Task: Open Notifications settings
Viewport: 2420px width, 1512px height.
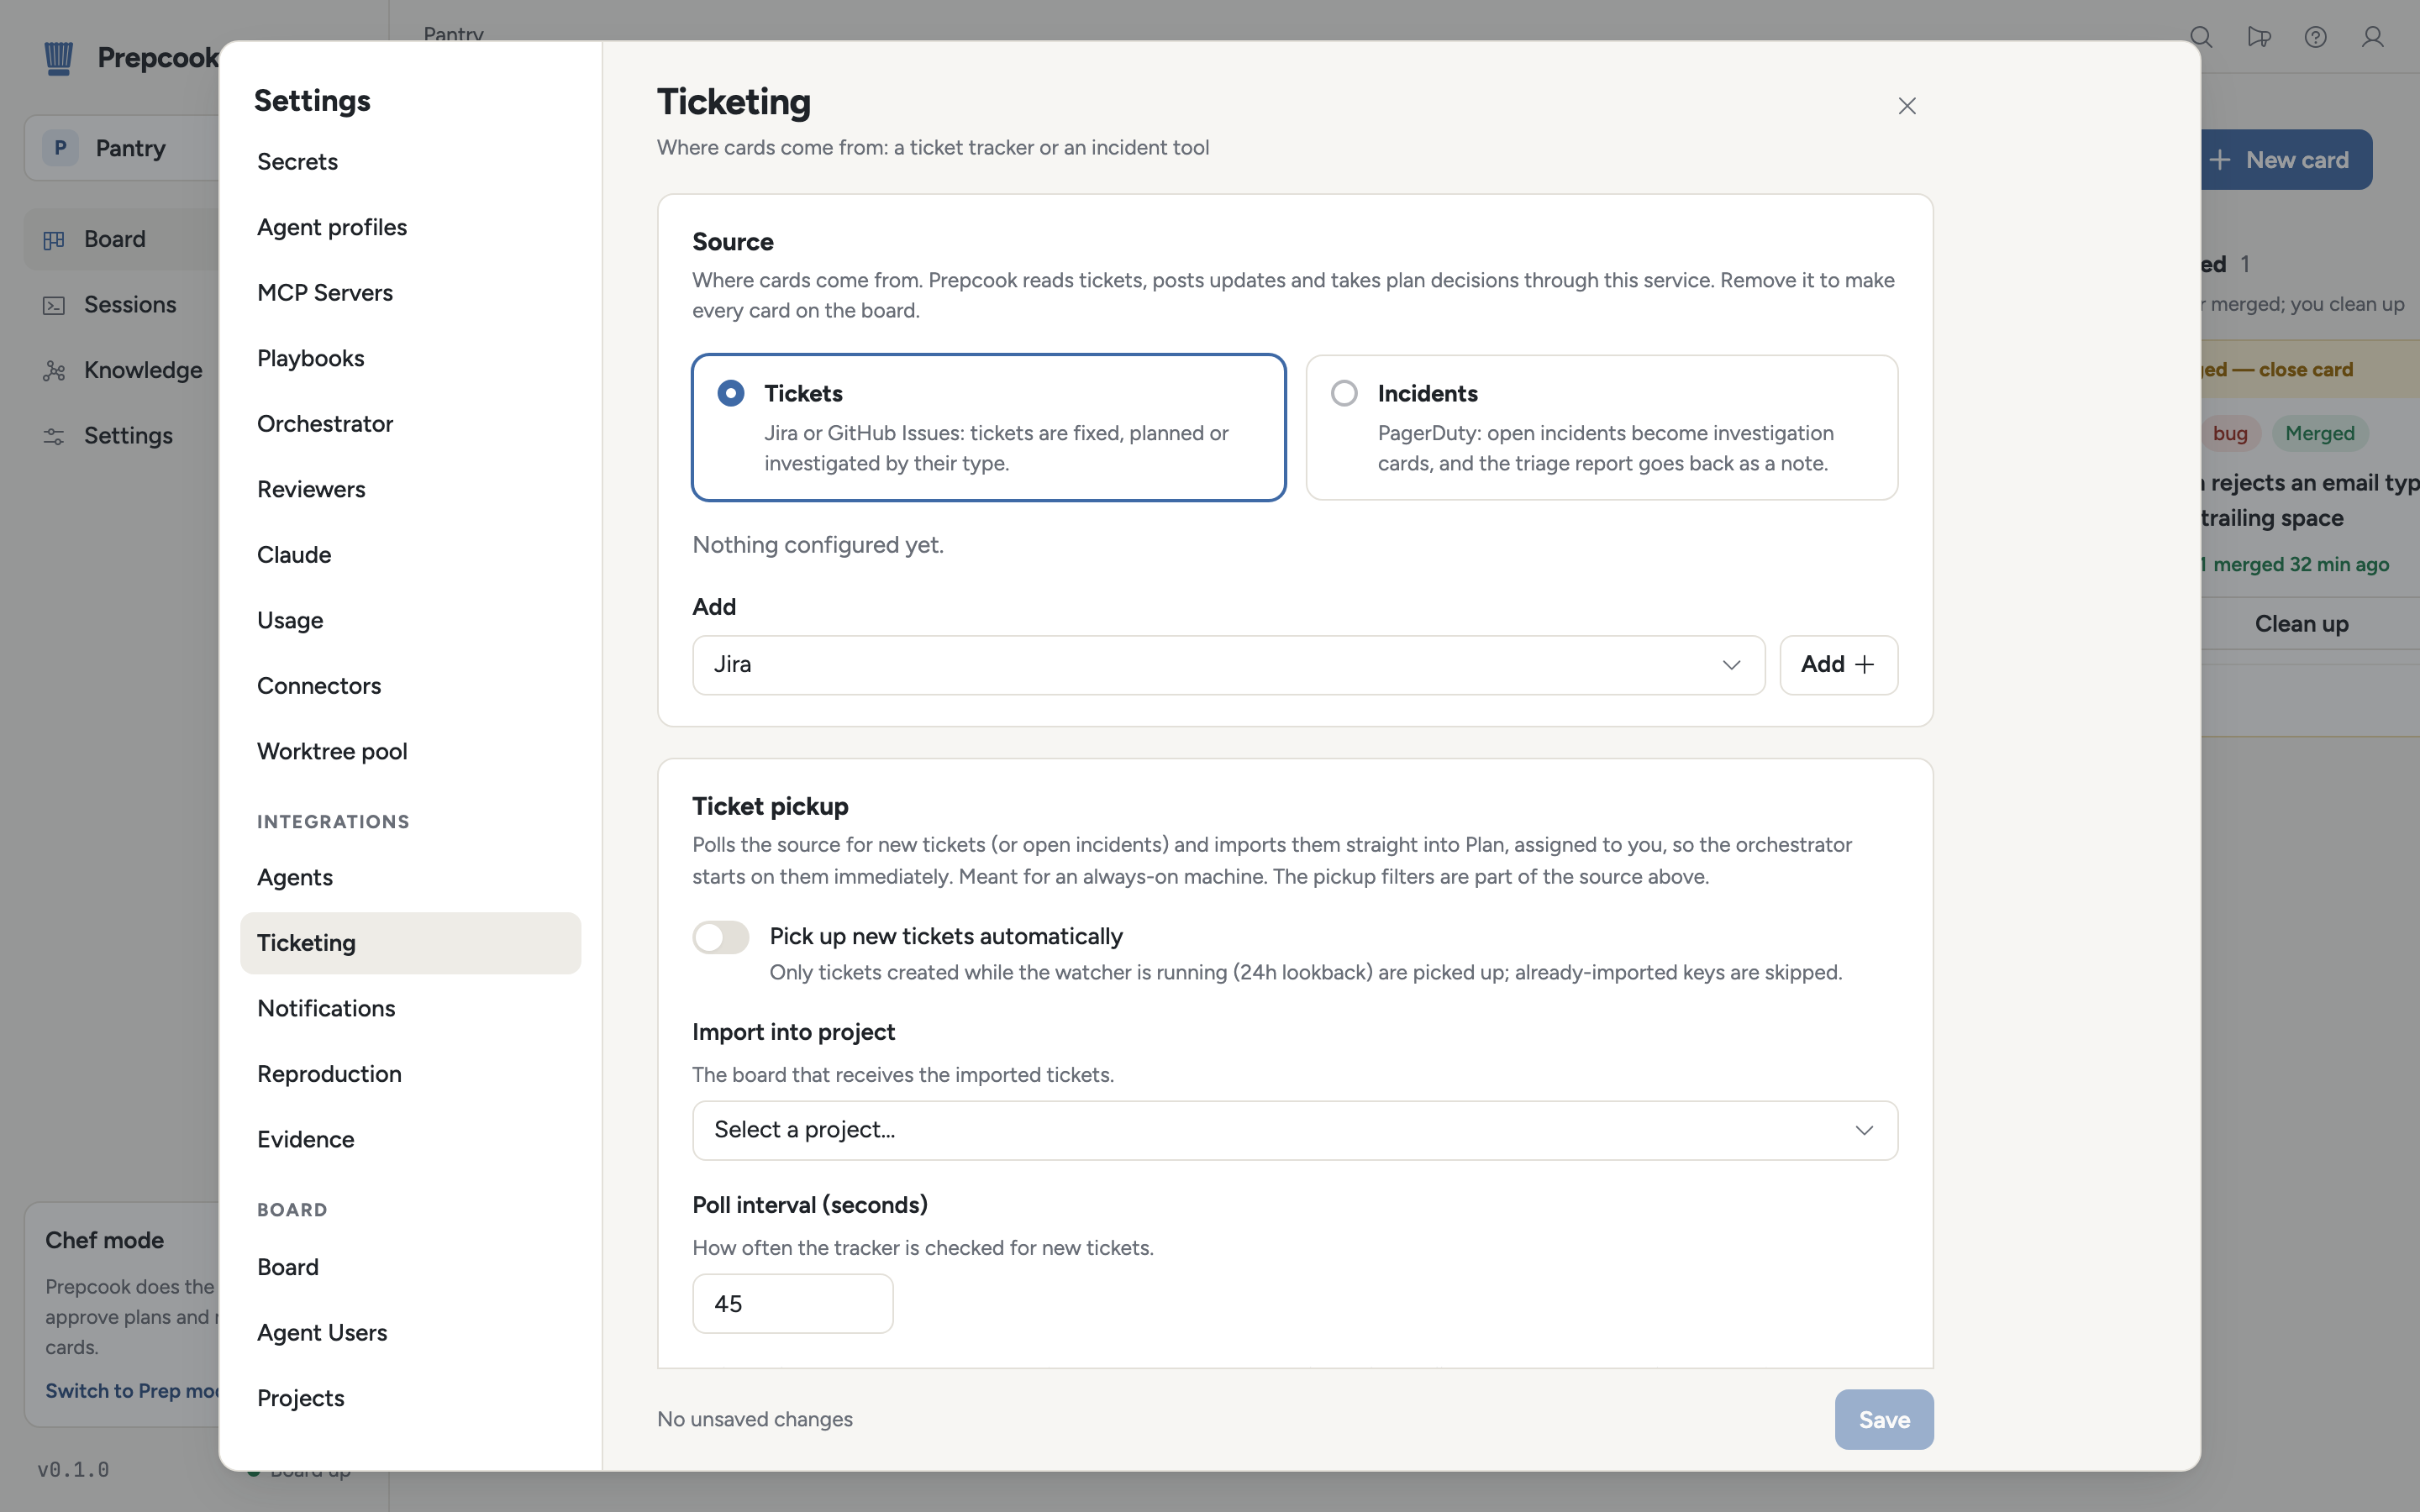Action: pos(410,1008)
